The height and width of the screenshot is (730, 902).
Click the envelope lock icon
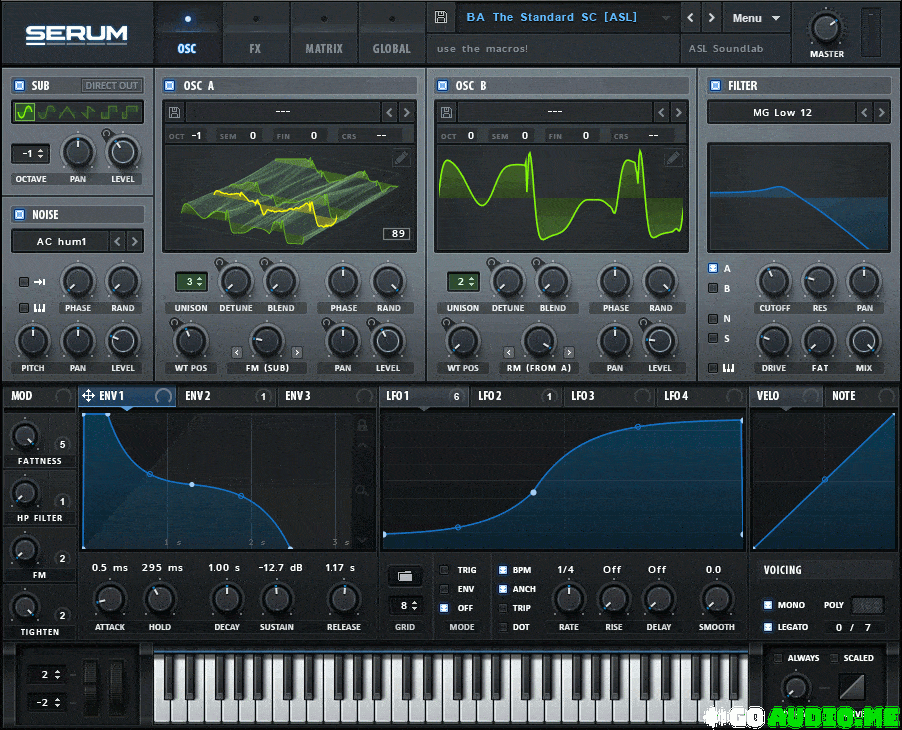point(362,425)
